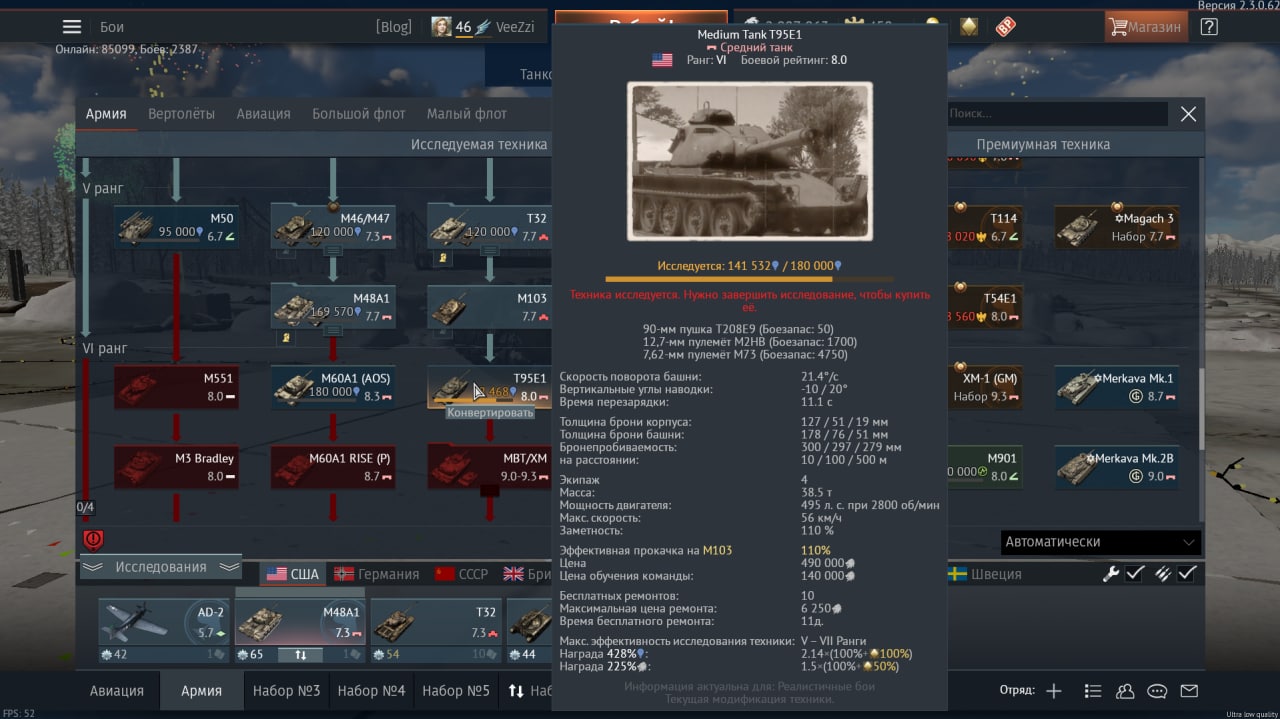Select locked M3 Bradley vehicle
Image resolution: width=1280 pixels, height=719 pixels.
coord(176,467)
